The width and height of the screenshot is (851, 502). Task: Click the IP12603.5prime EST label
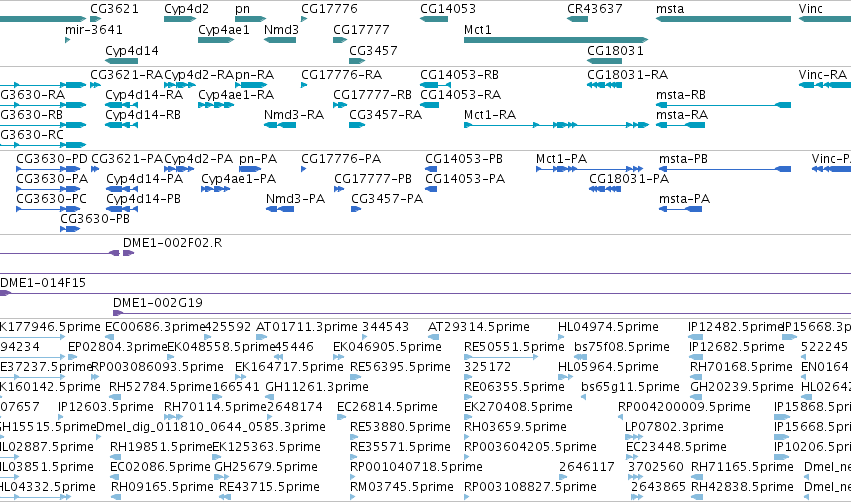106,406
